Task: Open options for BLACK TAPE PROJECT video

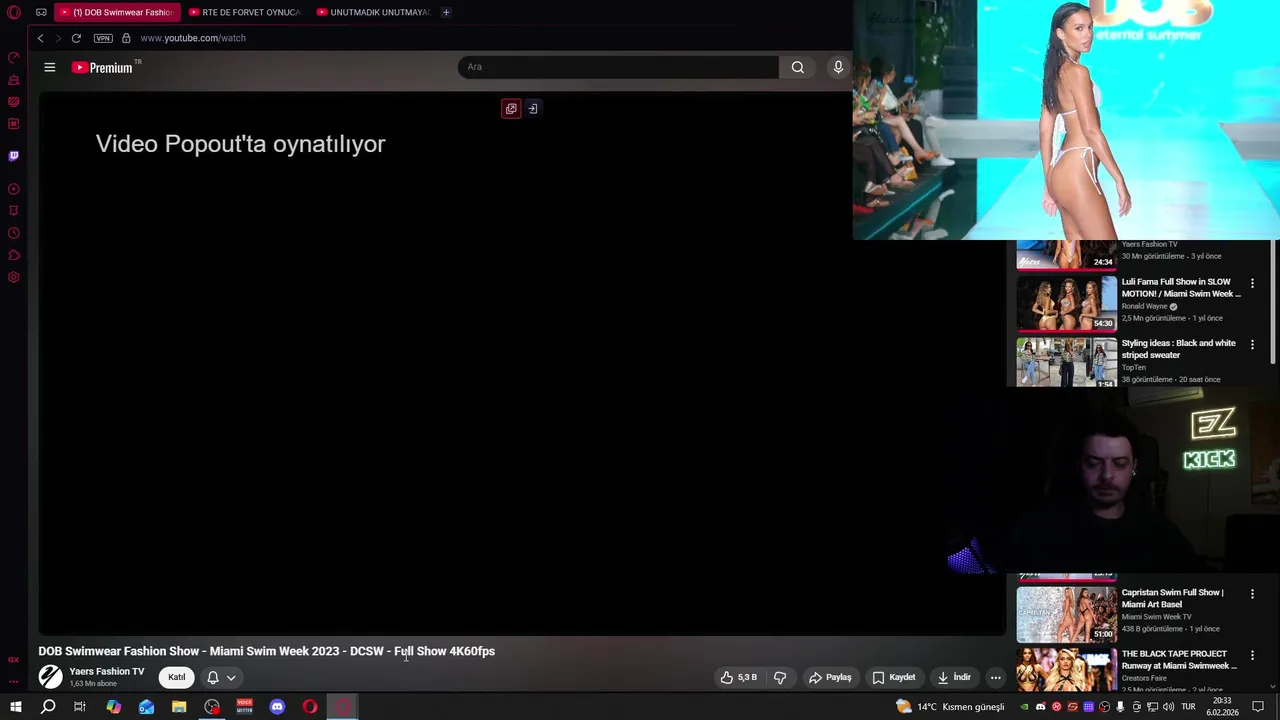Action: coord(1252,656)
